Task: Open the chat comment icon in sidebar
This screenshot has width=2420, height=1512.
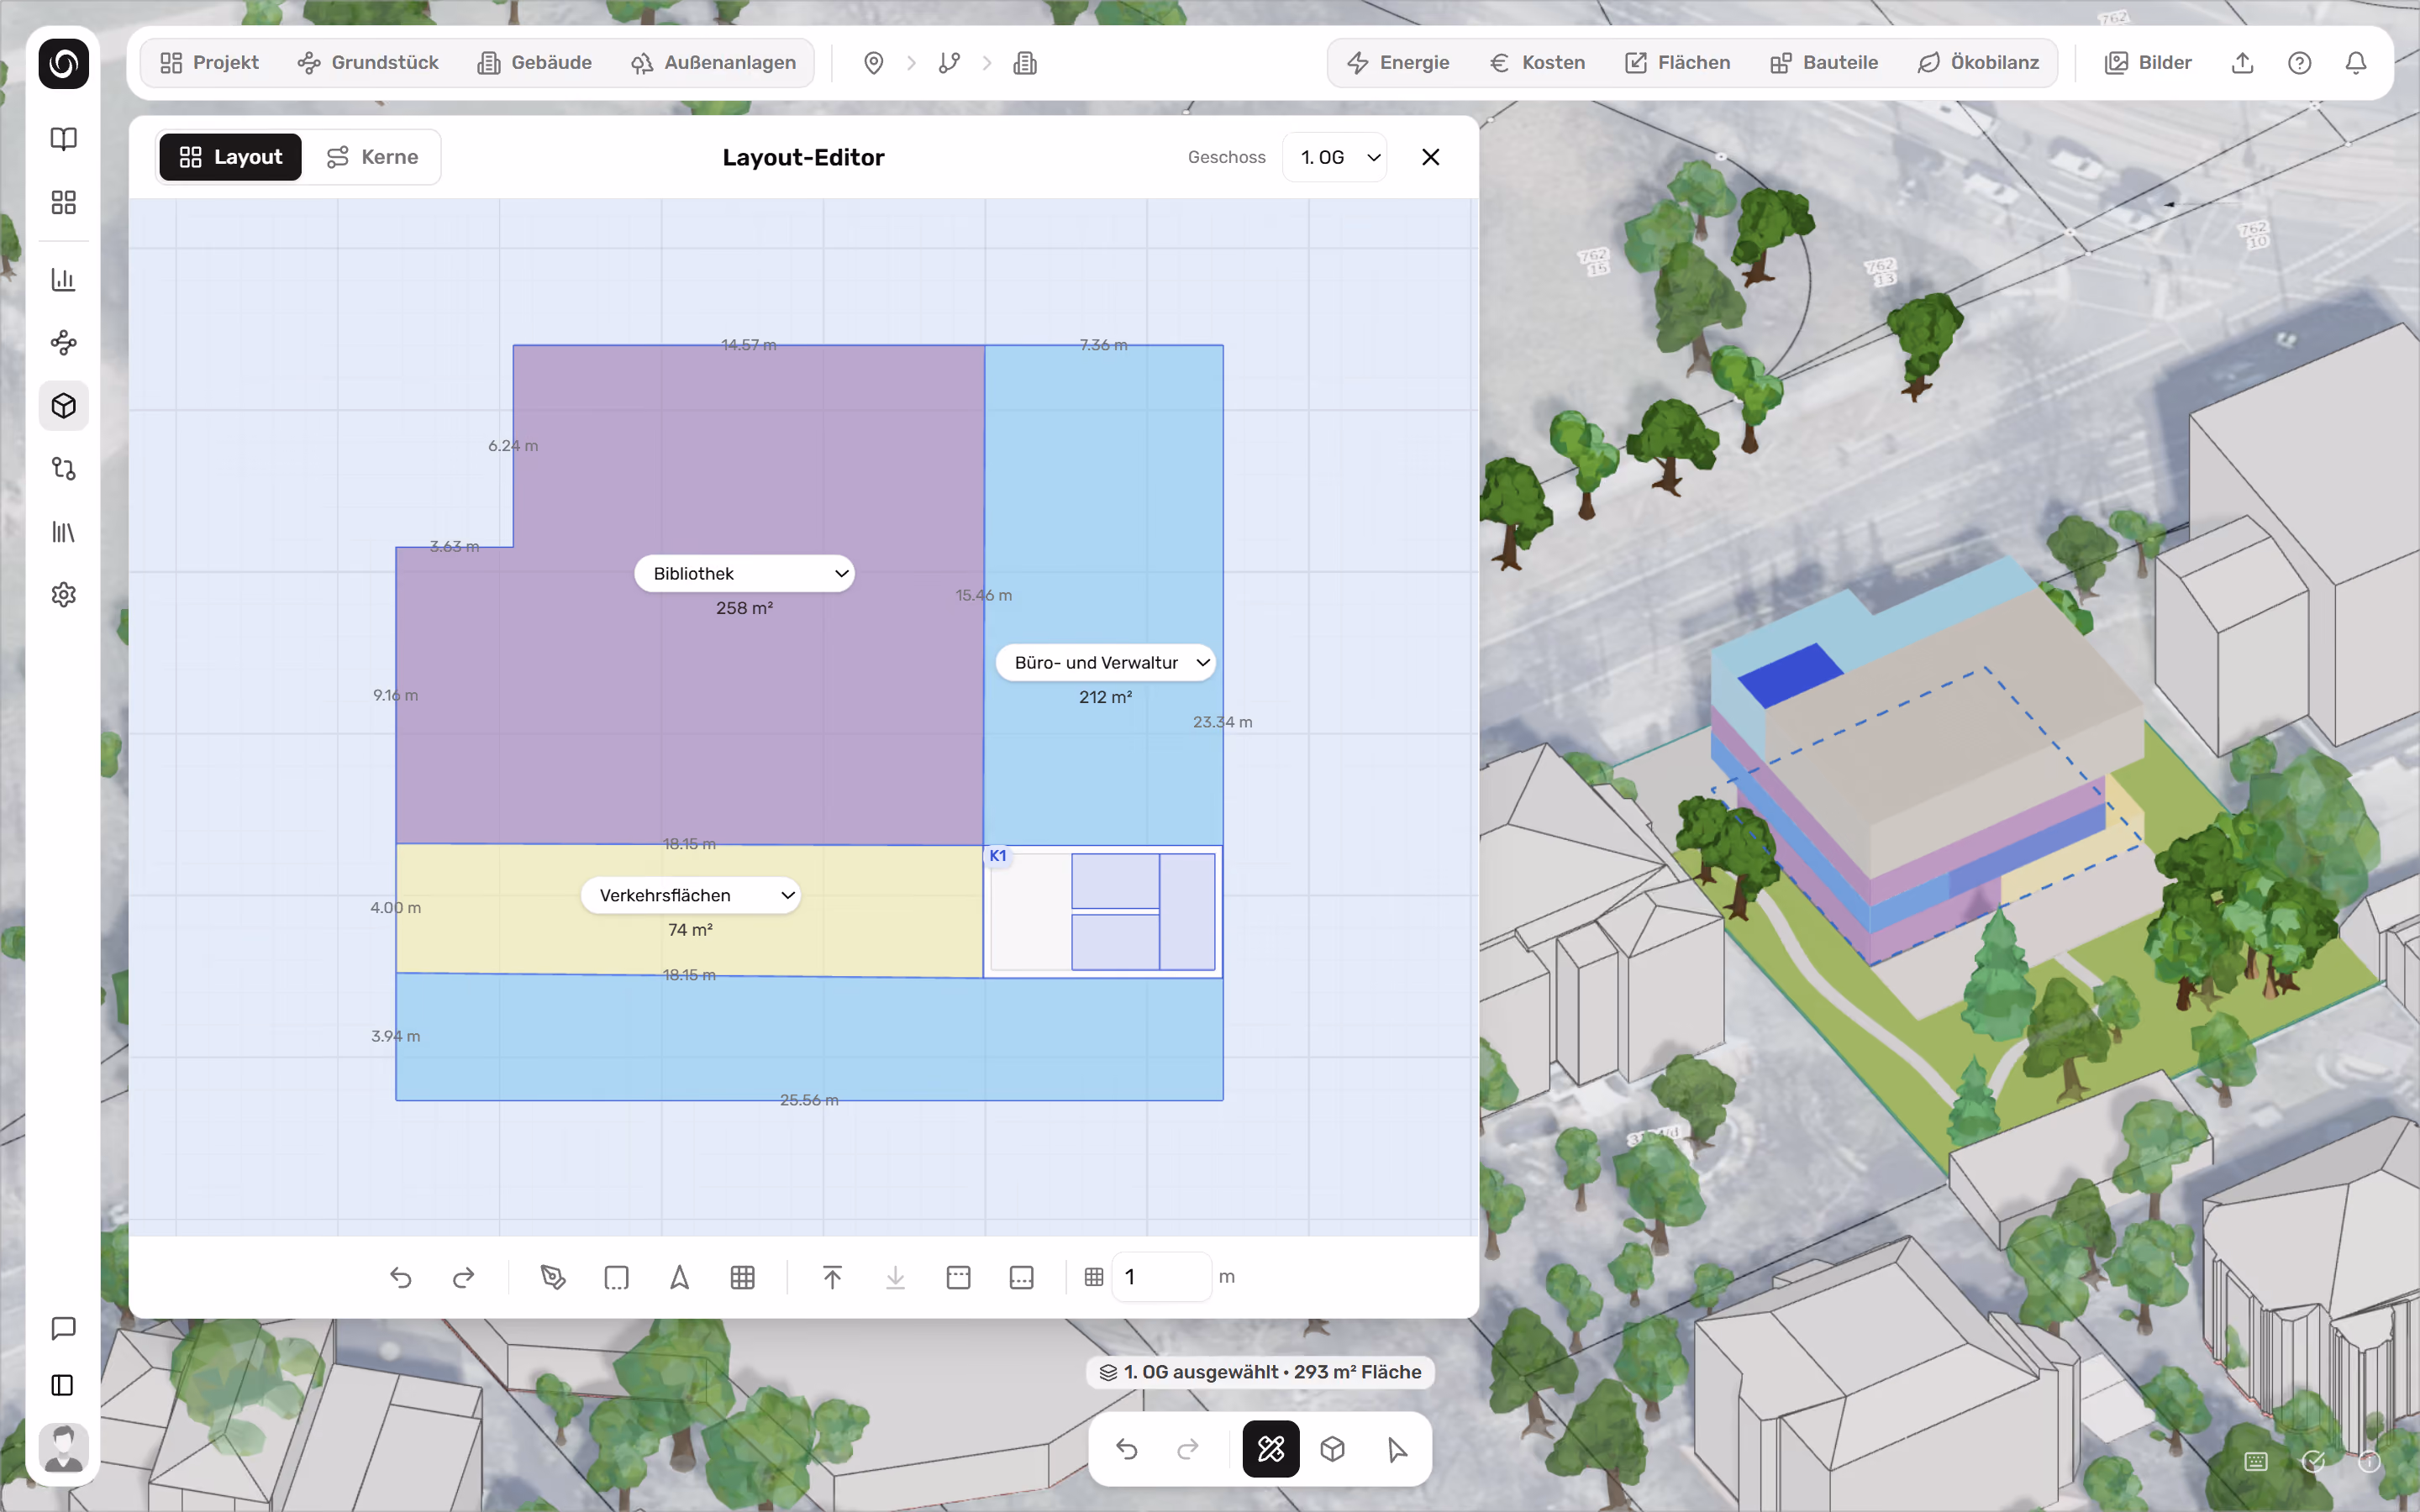Action: [63, 1328]
